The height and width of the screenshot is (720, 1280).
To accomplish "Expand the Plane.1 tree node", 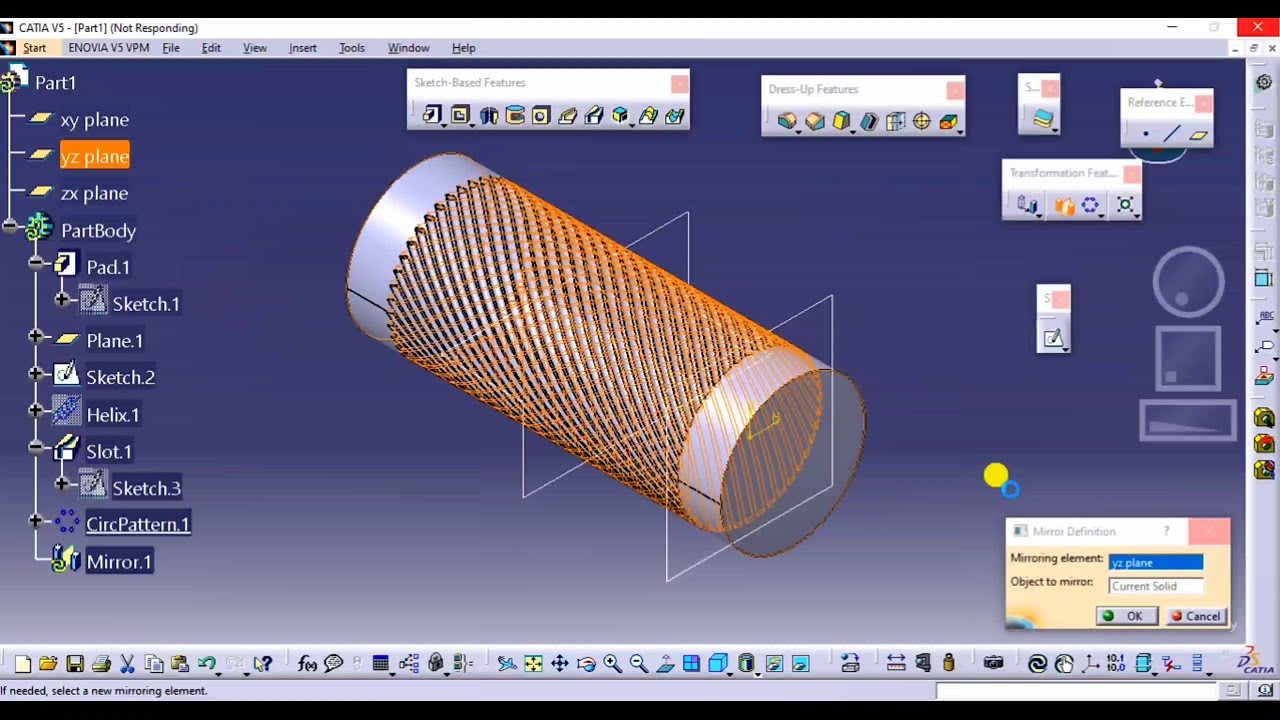I will (x=35, y=338).
